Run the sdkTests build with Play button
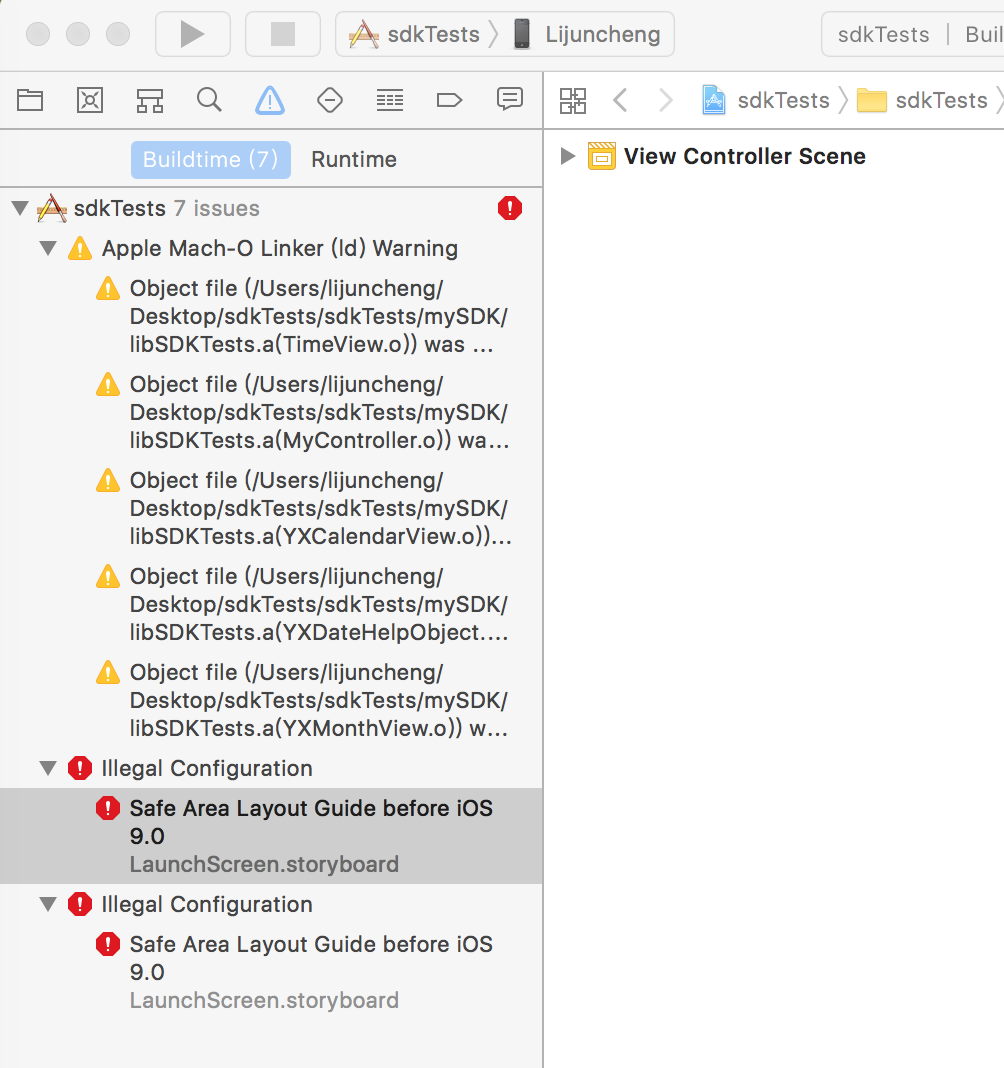 [x=193, y=34]
